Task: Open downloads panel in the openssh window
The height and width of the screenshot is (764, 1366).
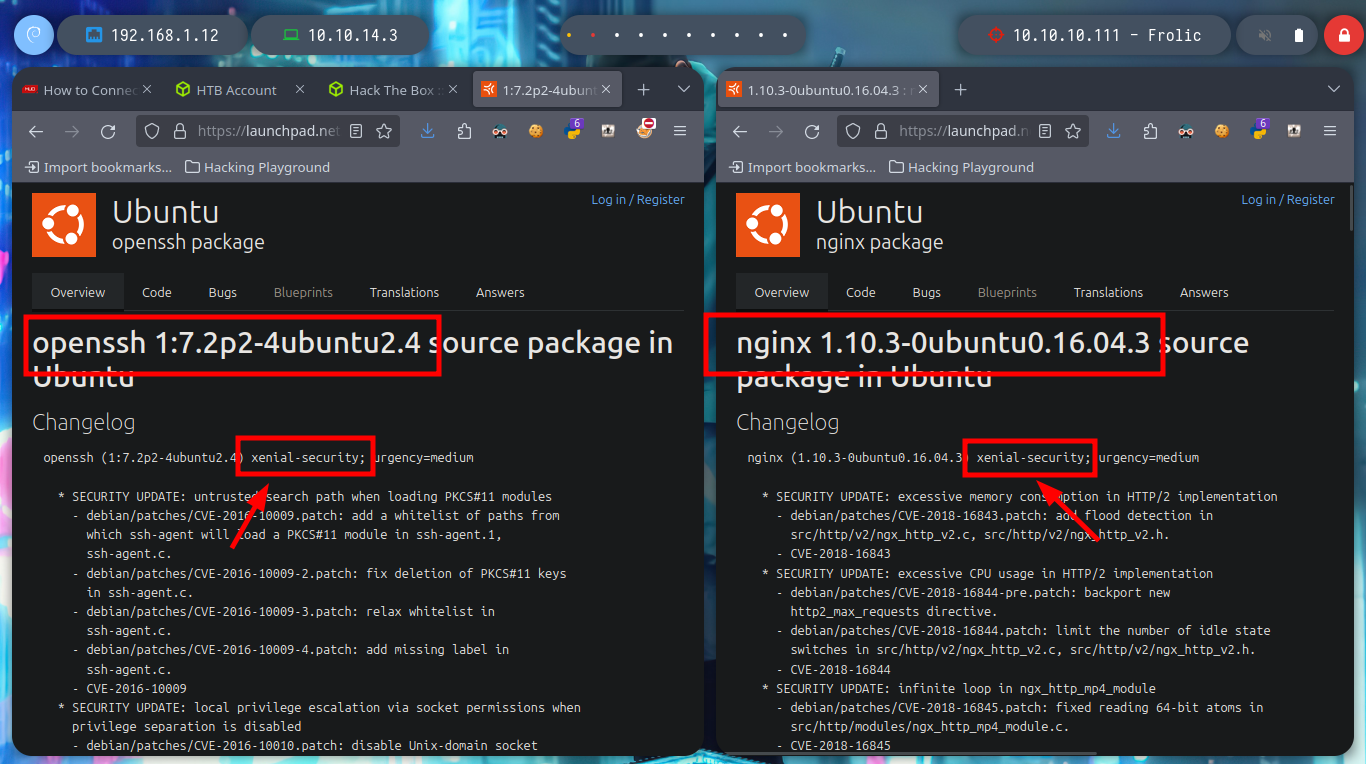Action: click(x=428, y=131)
